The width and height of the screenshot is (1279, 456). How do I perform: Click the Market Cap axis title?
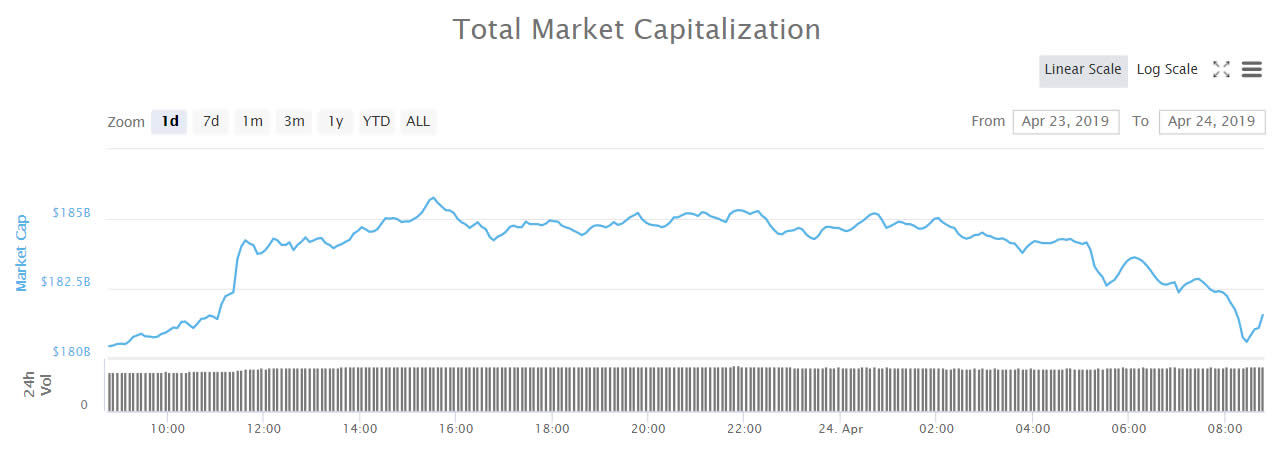pyautogui.click(x=22, y=252)
